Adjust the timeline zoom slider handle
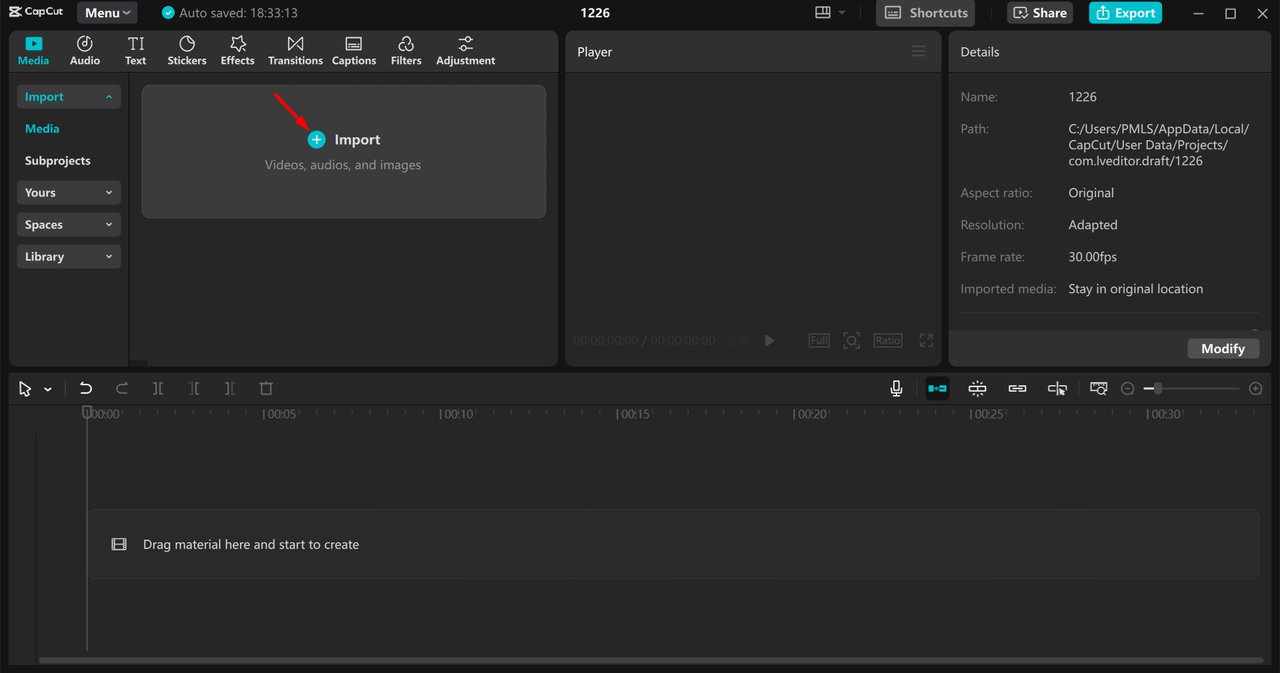 click(x=1158, y=389)
